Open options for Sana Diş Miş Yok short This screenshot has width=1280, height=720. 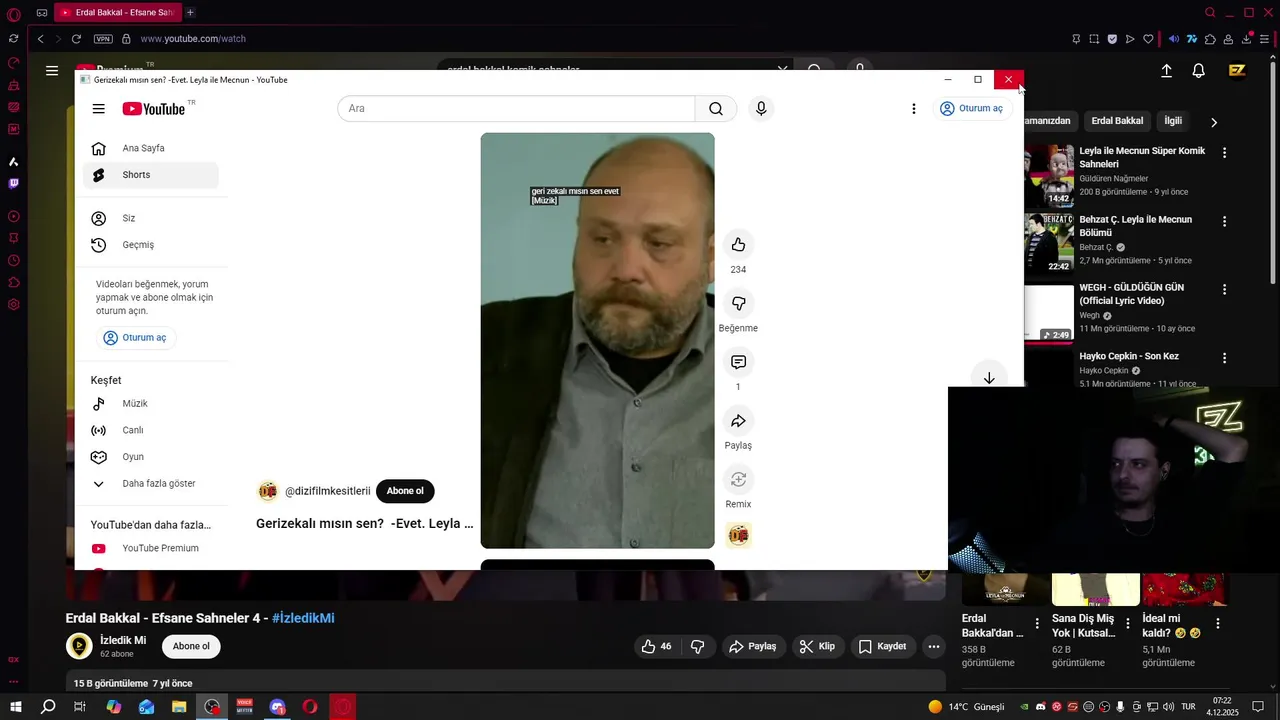click(1128, 623)
